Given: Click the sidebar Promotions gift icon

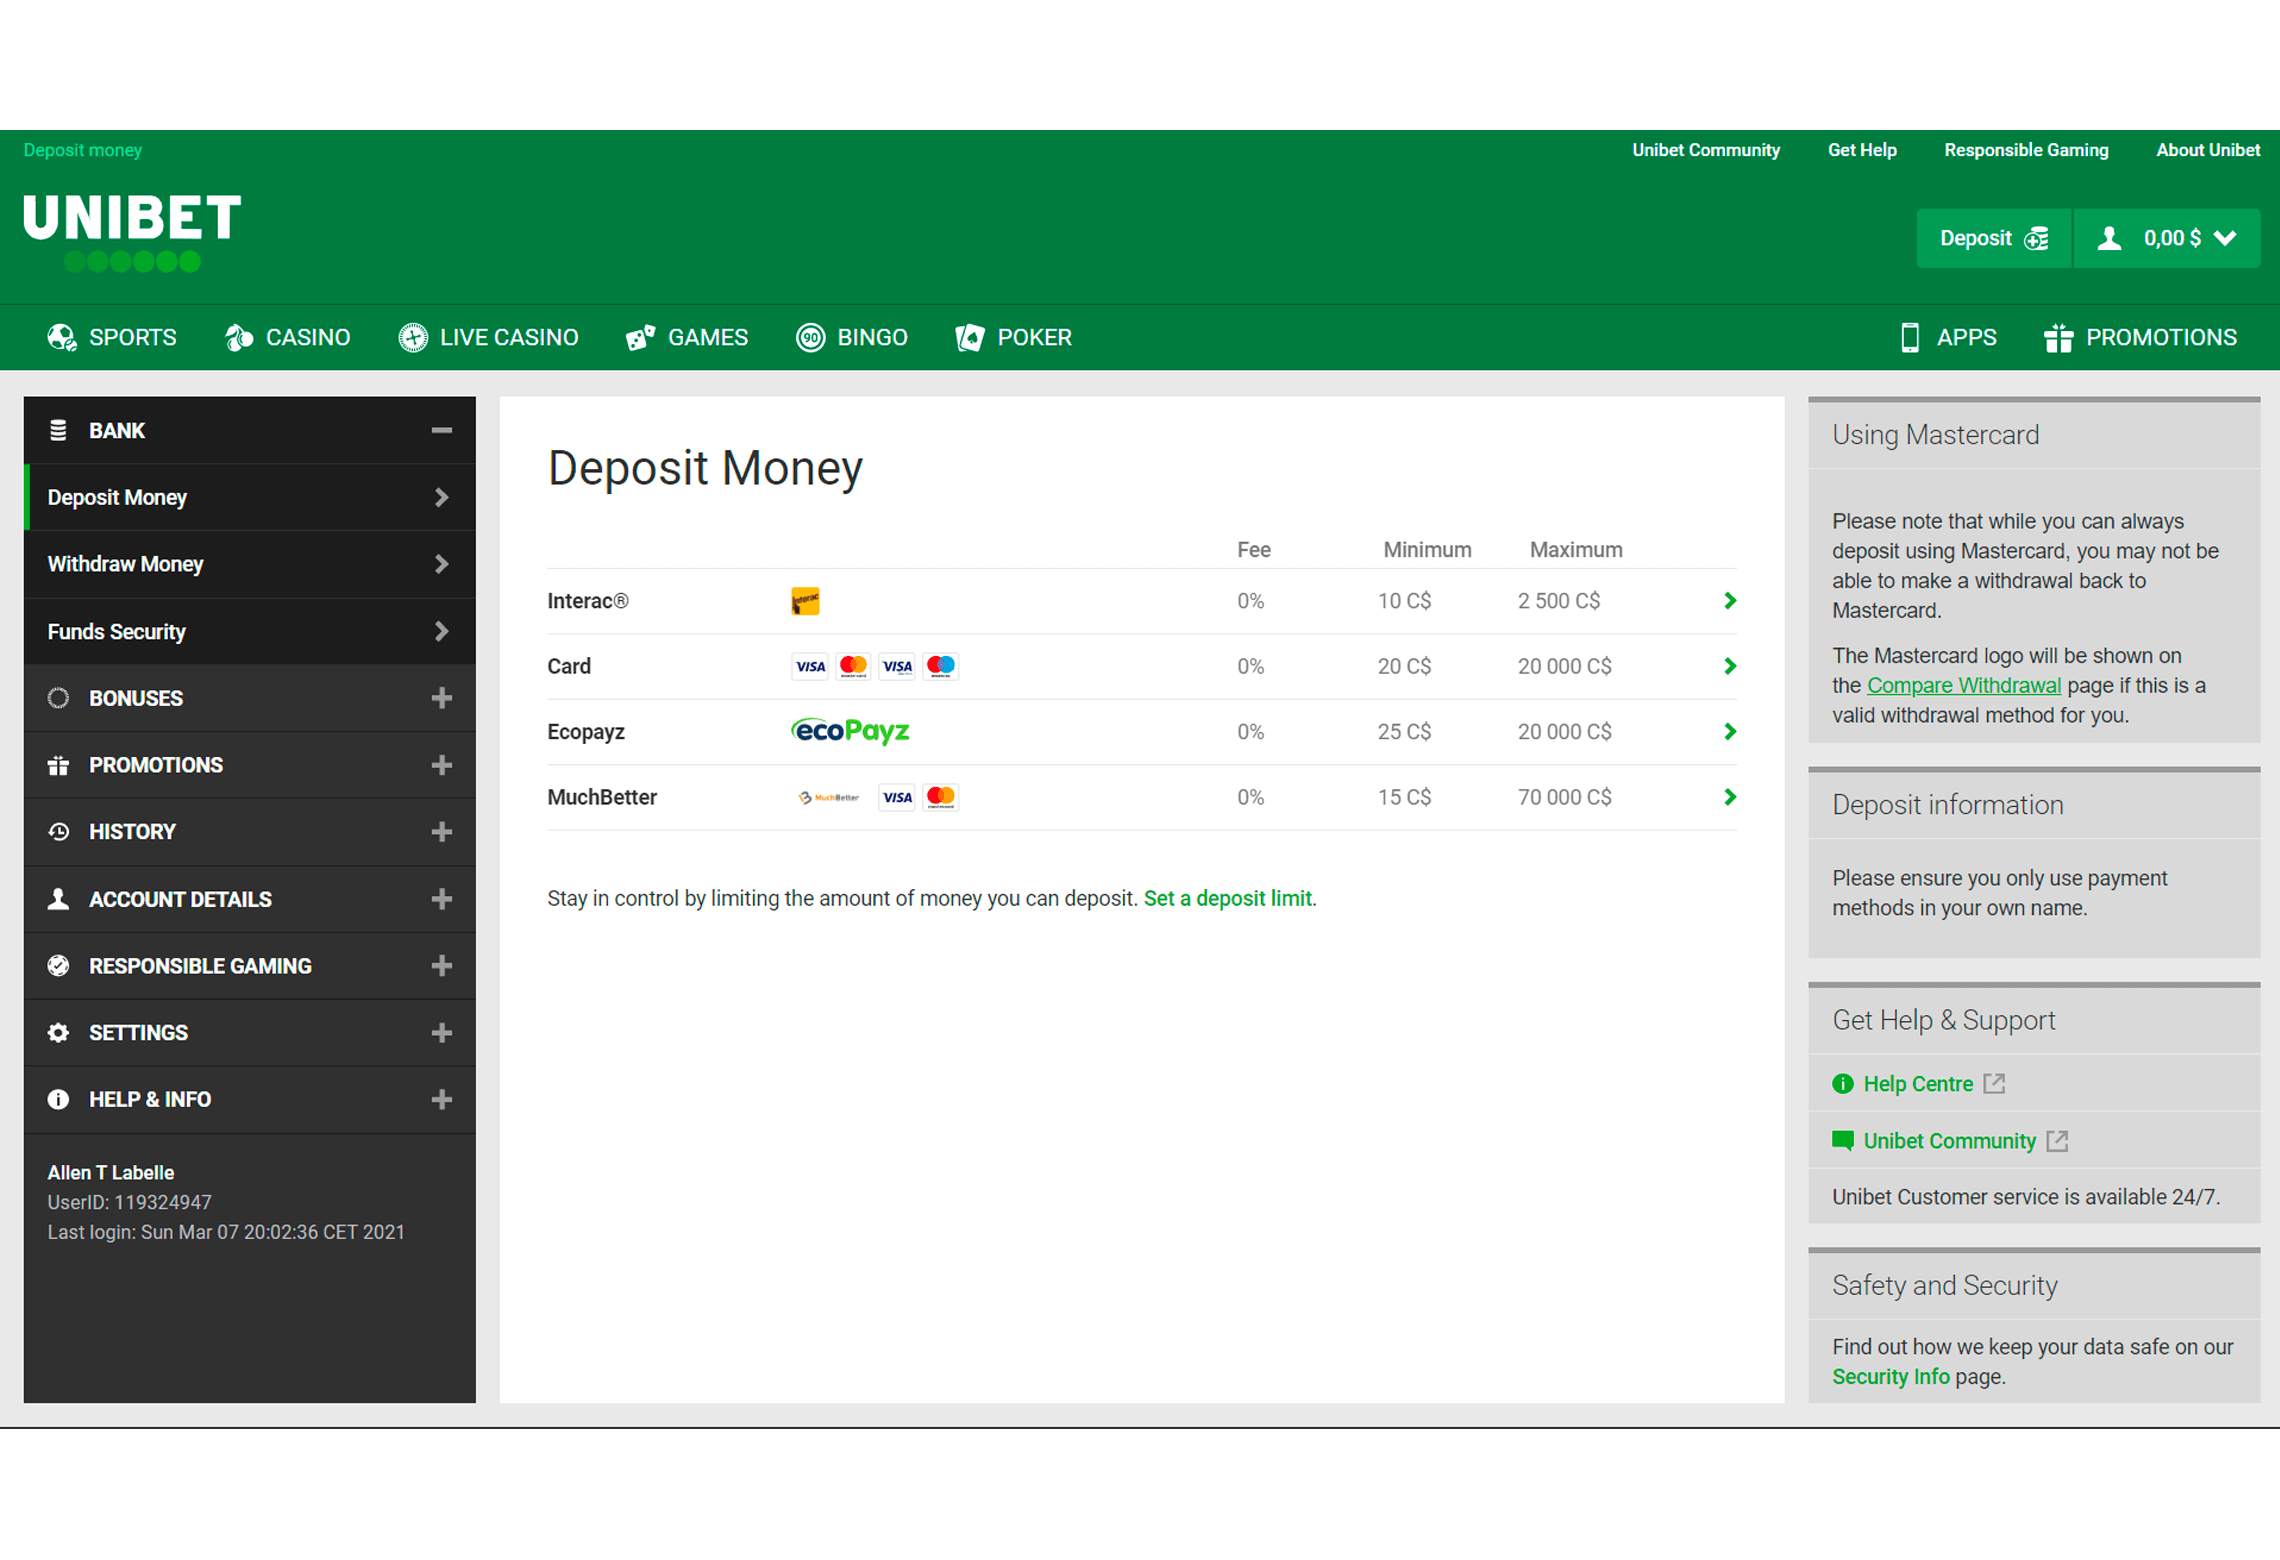Looking at the screenshot, I should (x=58, y=765).
